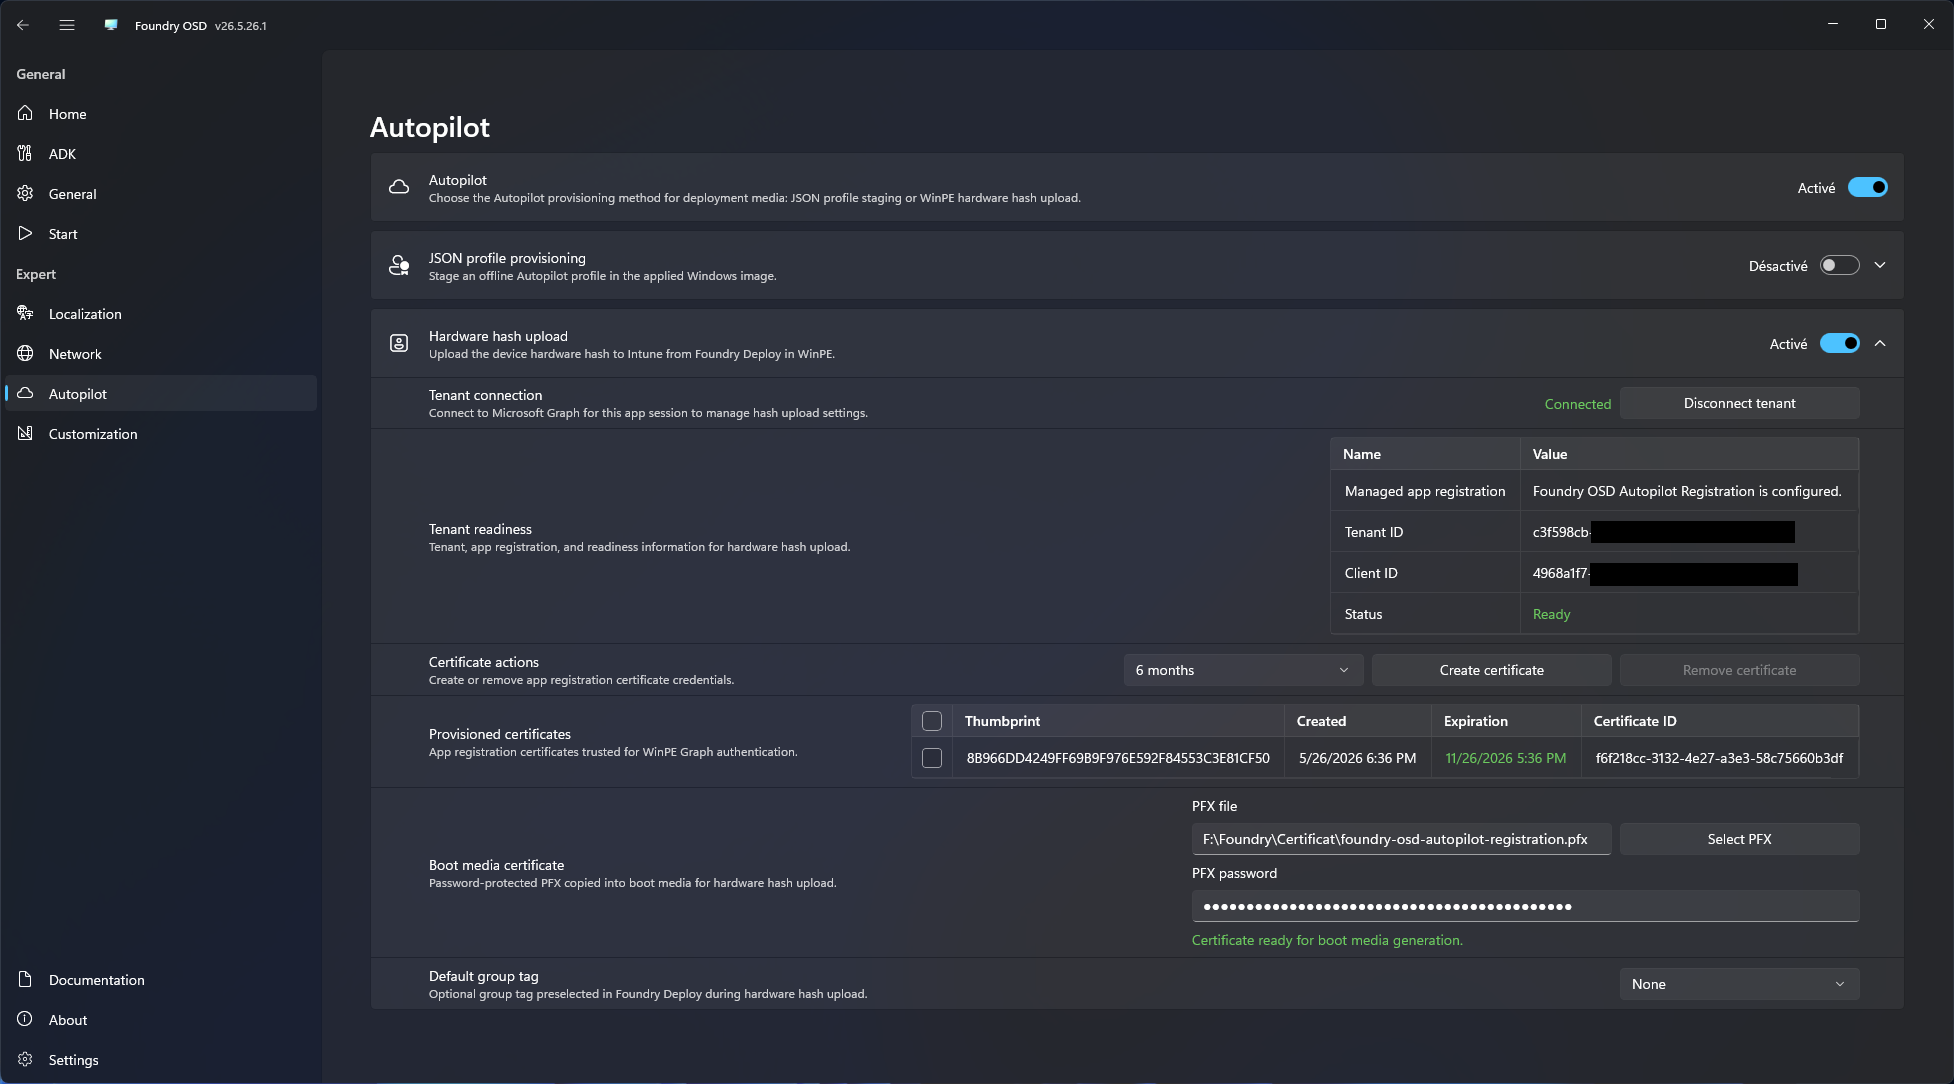Open the Localization page

coord(161,314)
